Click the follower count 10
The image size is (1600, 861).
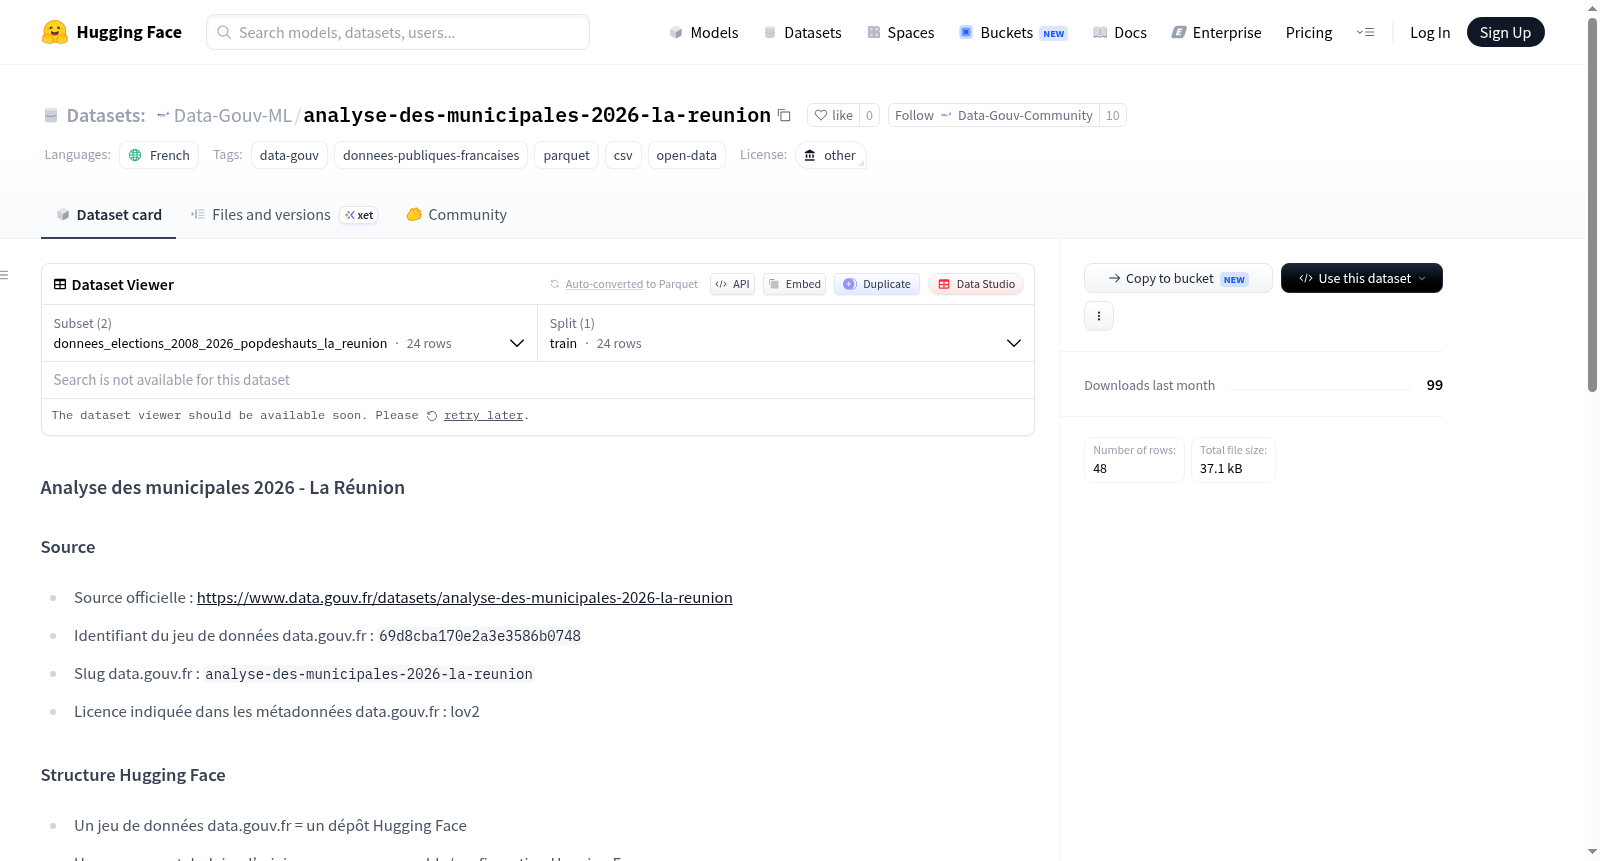click(1112, 115)
